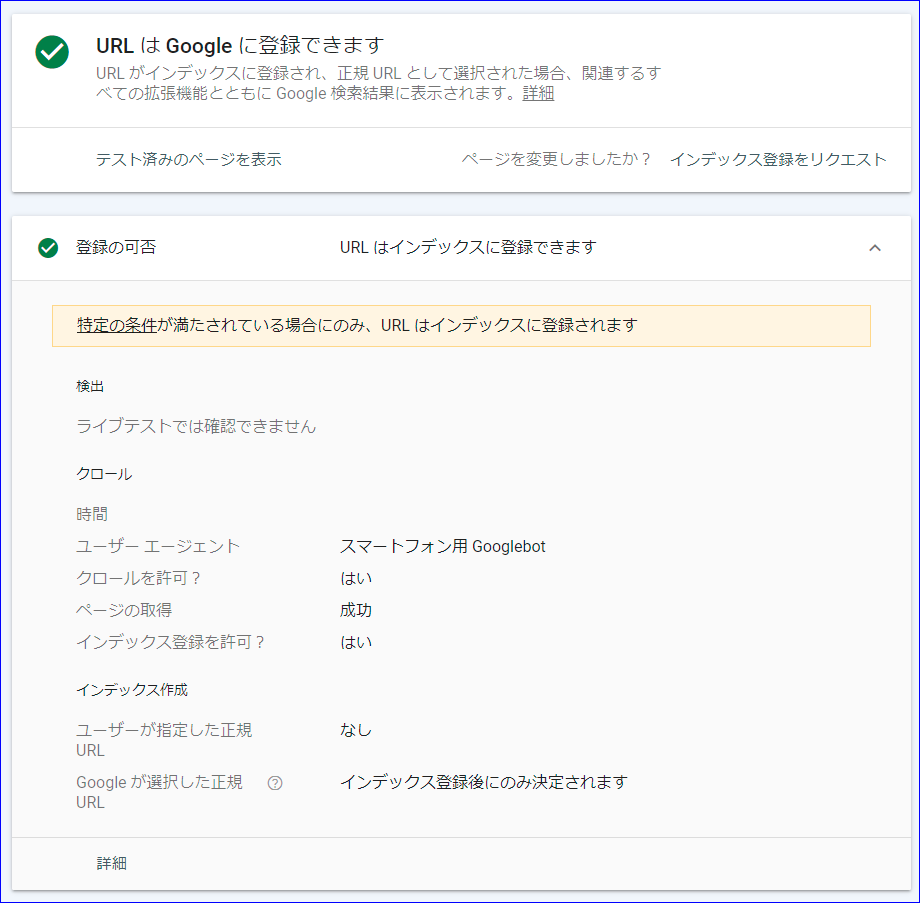
Task: Collapse the 登録の可否 section with the chevron
Action: click(x=876, y=246)
